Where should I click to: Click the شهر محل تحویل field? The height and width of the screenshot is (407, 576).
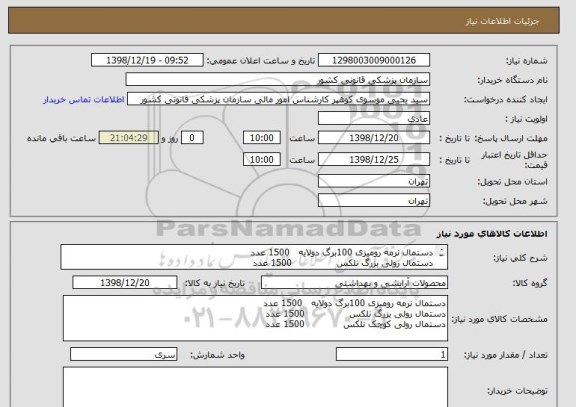tap(374, 201)
